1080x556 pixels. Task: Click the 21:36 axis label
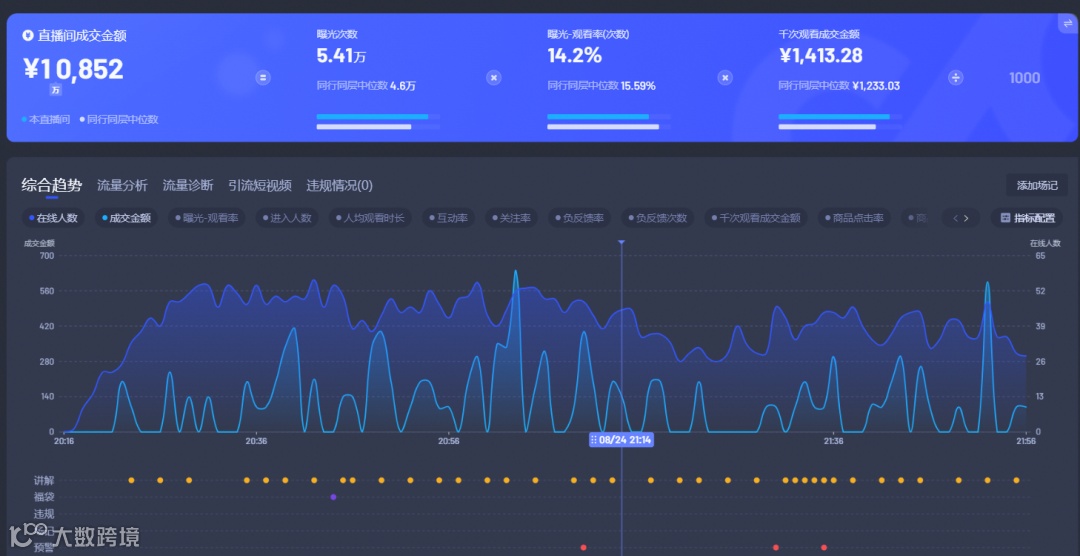point(833,441)
